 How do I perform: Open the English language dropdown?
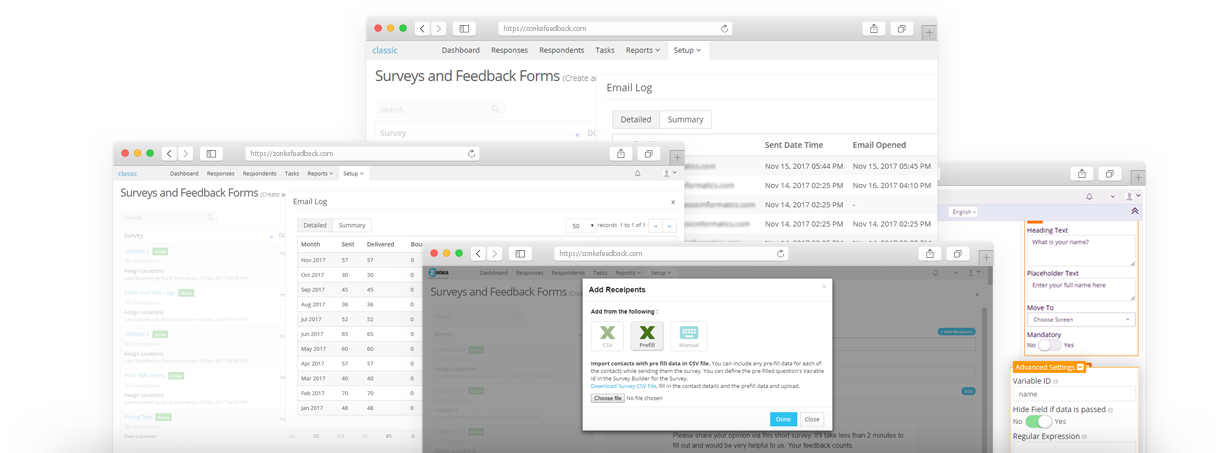tap(963, 212)
